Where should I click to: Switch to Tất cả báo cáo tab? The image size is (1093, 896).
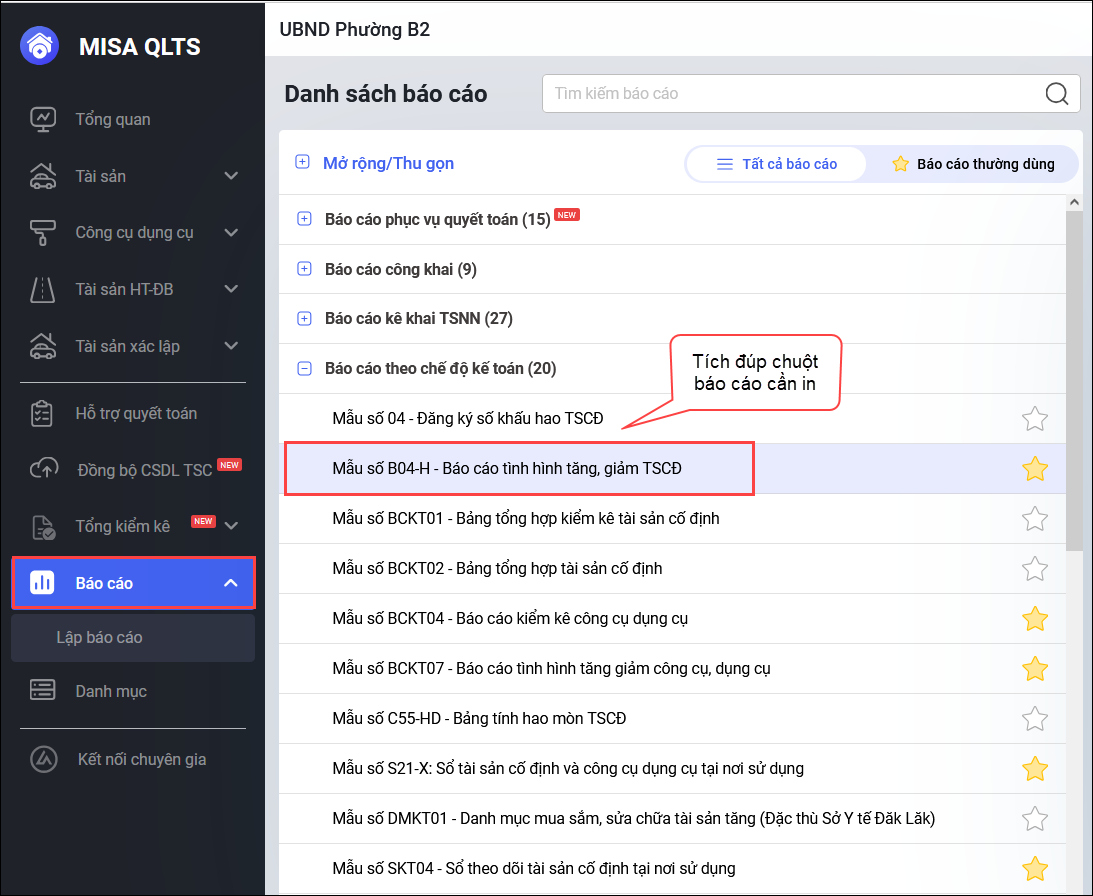[x=777, y=164]
